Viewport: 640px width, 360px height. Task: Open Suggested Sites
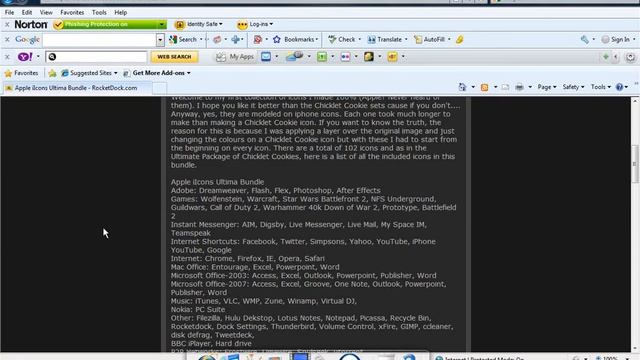(89, 73)
